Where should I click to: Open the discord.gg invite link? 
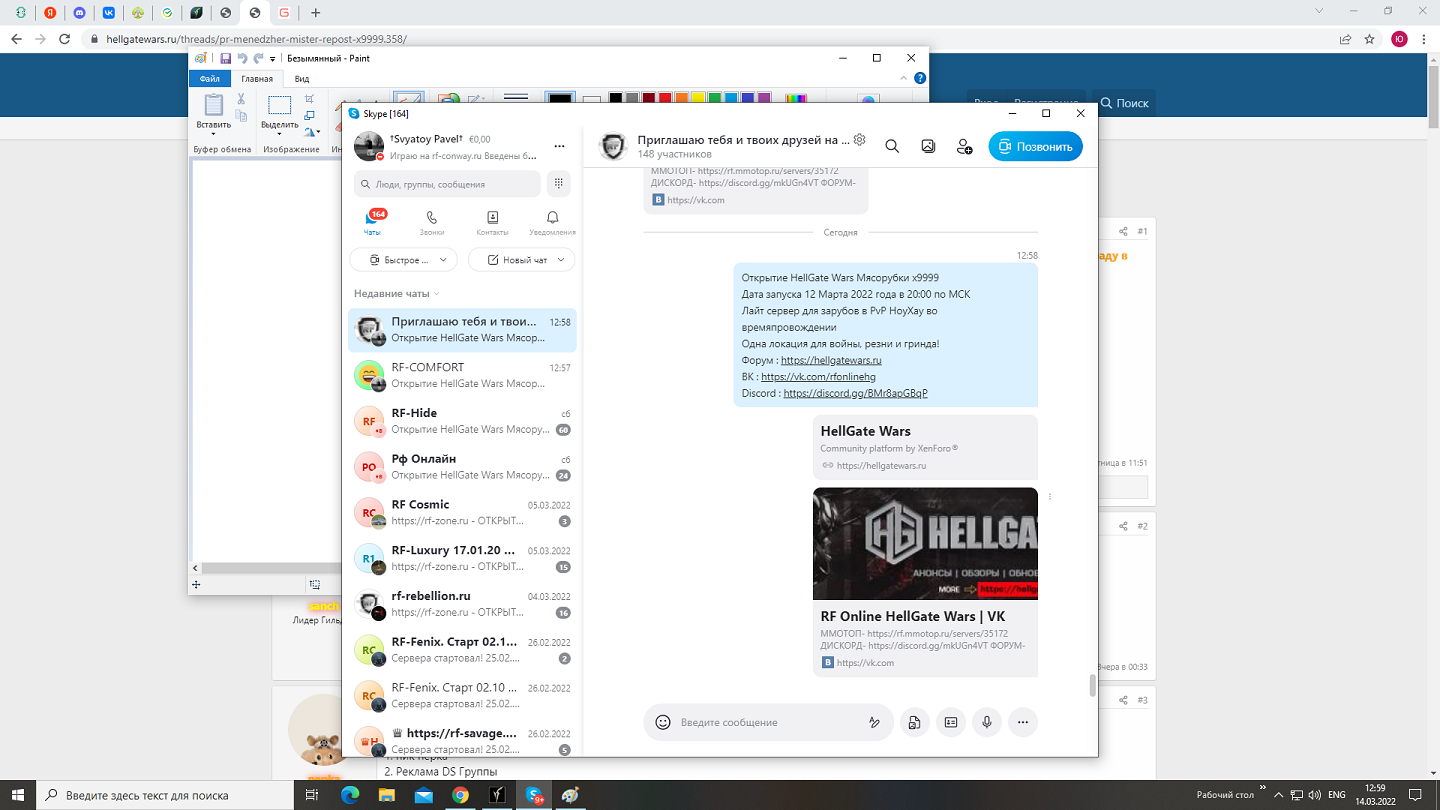pyautogui.click(x=855, y=393)
